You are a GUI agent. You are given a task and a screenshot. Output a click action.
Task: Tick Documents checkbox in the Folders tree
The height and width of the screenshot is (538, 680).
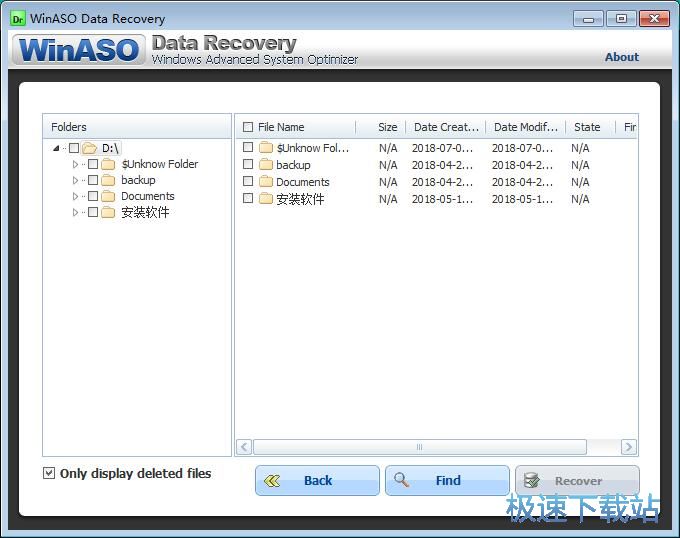(93, 196)
